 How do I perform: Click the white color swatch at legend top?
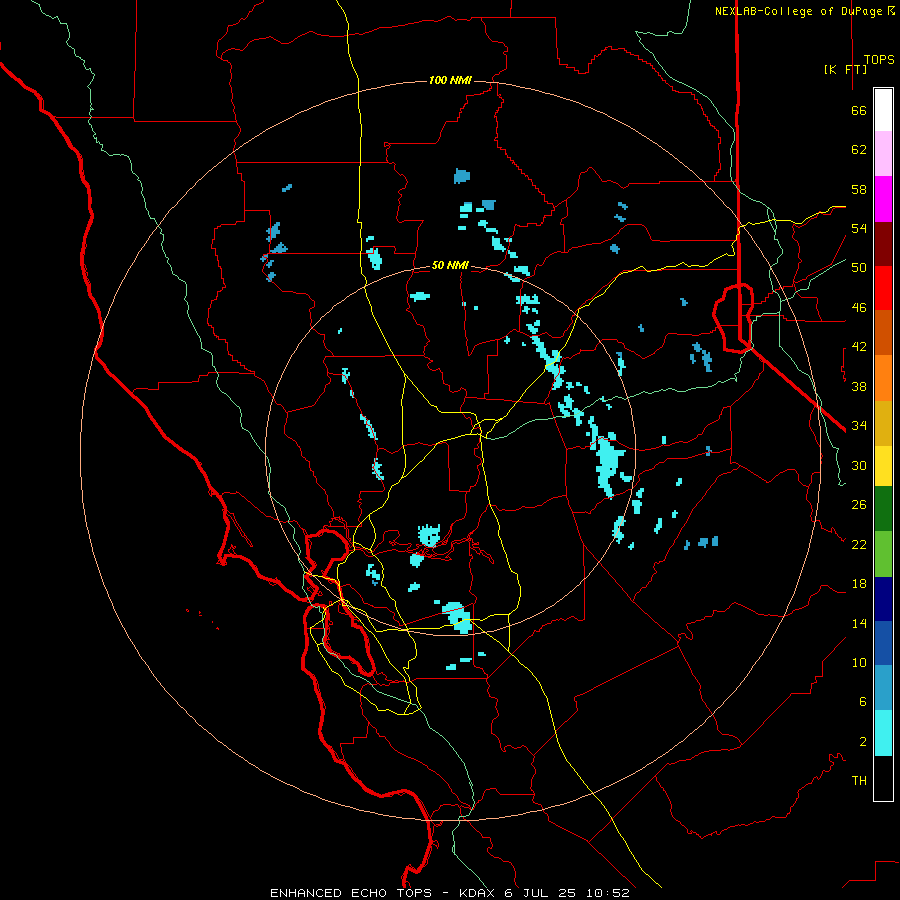pyautogui.click(x=883, y=110)
